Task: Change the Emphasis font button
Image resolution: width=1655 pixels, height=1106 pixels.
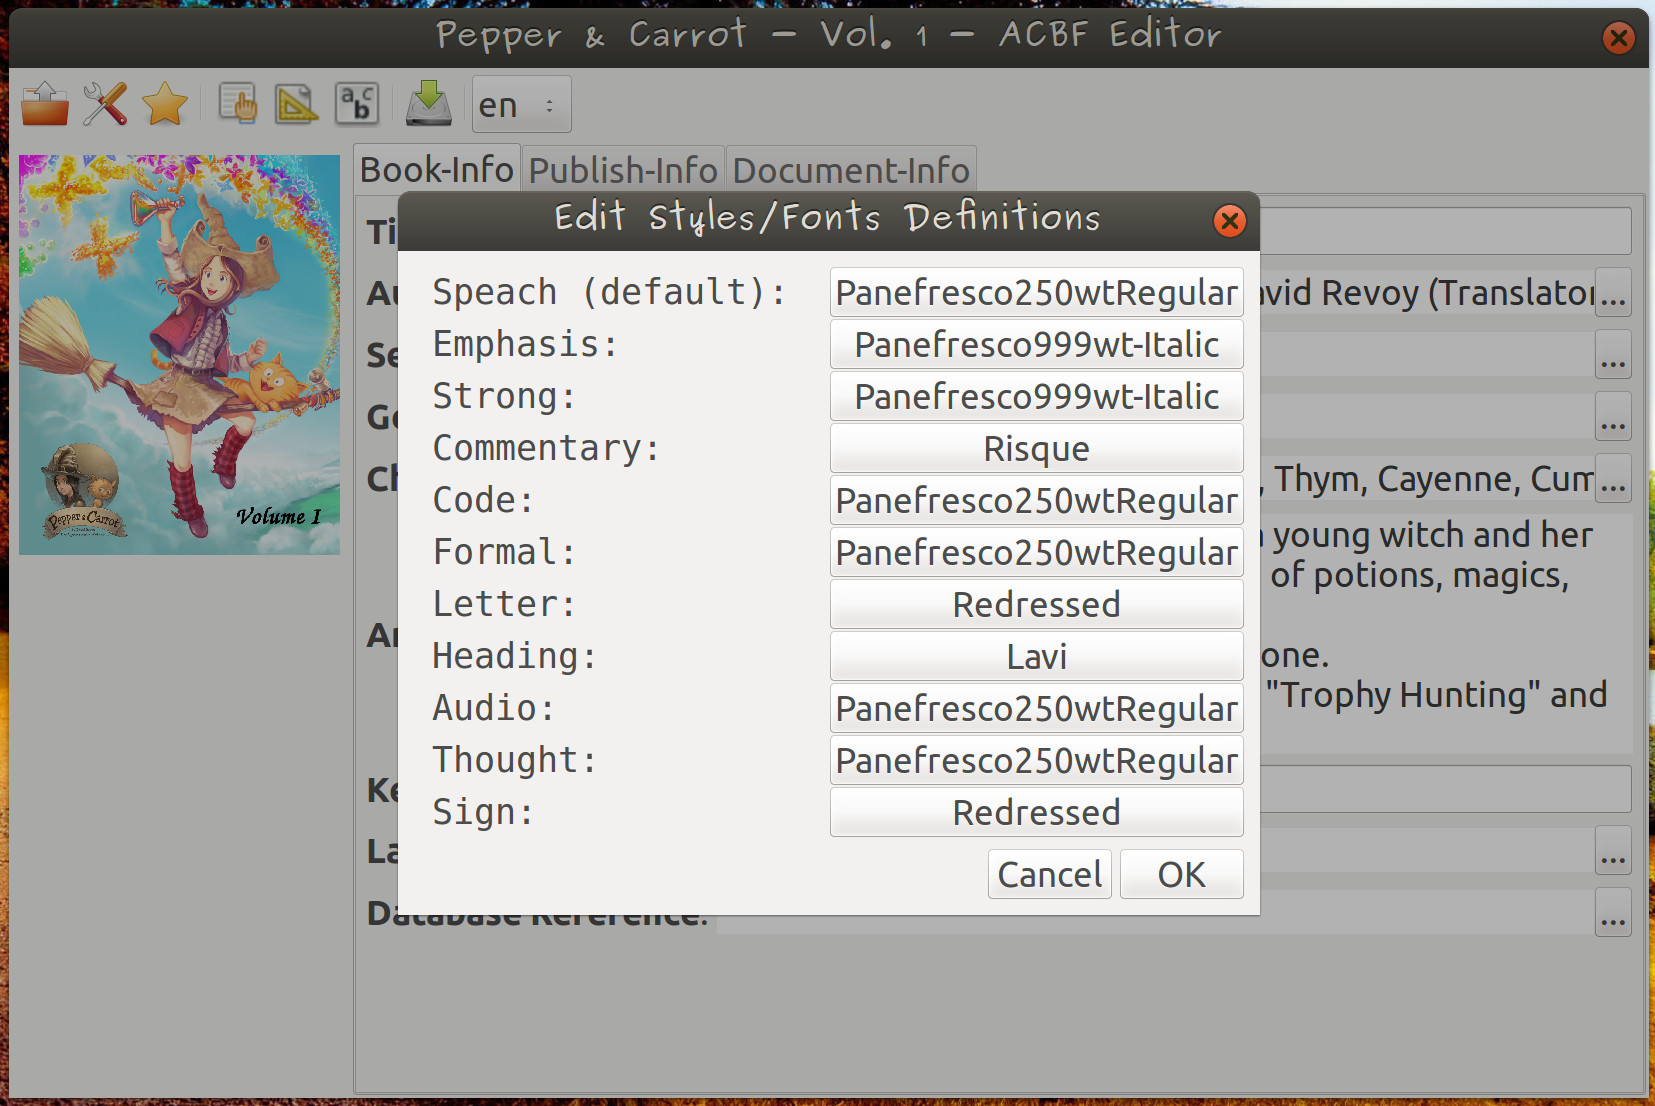Action: [x=1037, y=345]
